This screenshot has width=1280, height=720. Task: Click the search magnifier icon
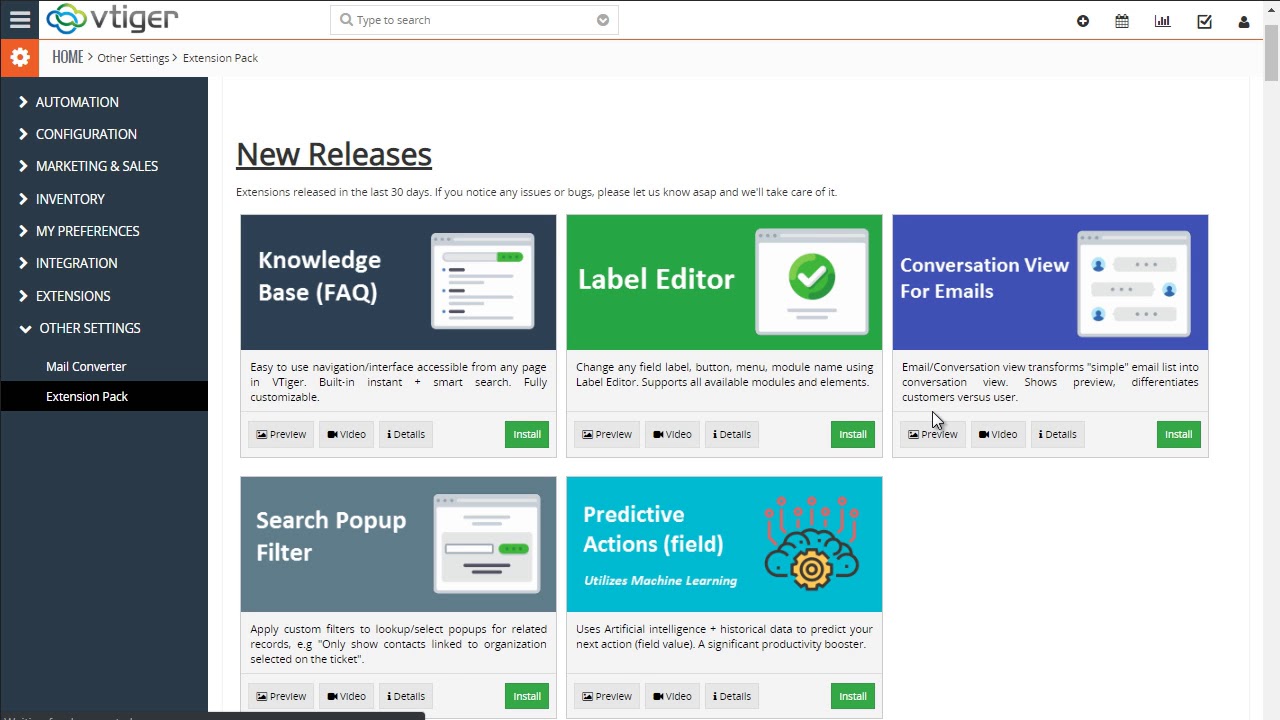346,20
